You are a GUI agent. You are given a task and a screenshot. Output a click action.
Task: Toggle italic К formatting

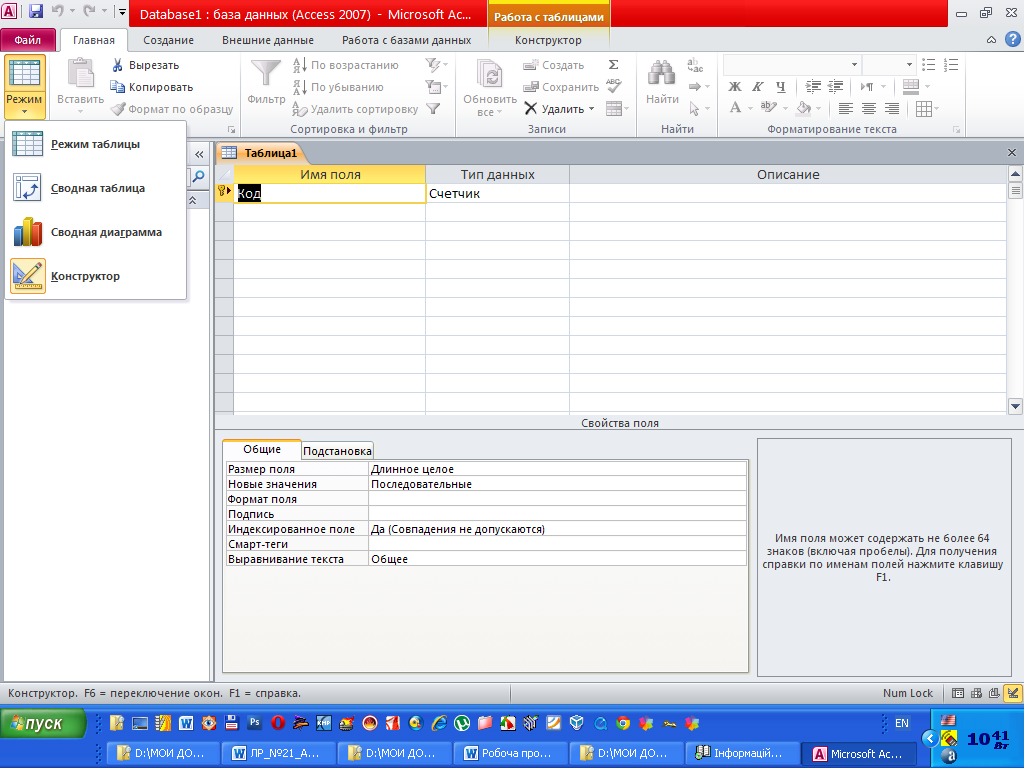(x=758, y=87)
